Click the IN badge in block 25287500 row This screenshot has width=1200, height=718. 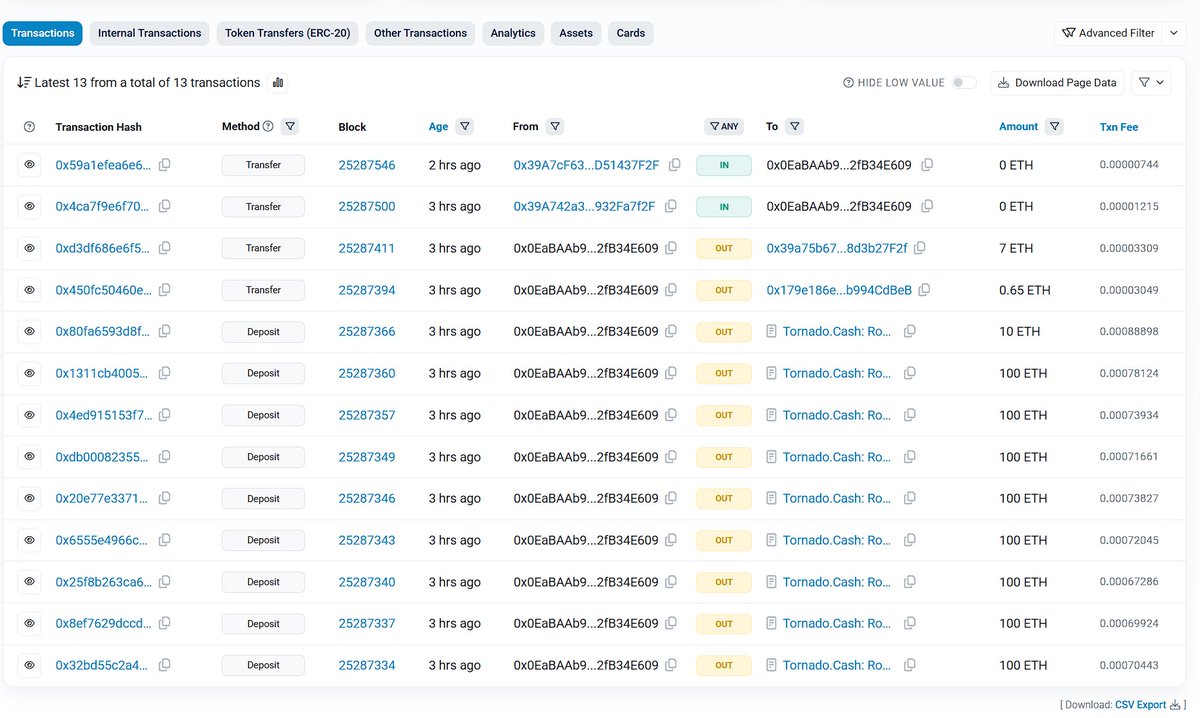coord(724,206)
